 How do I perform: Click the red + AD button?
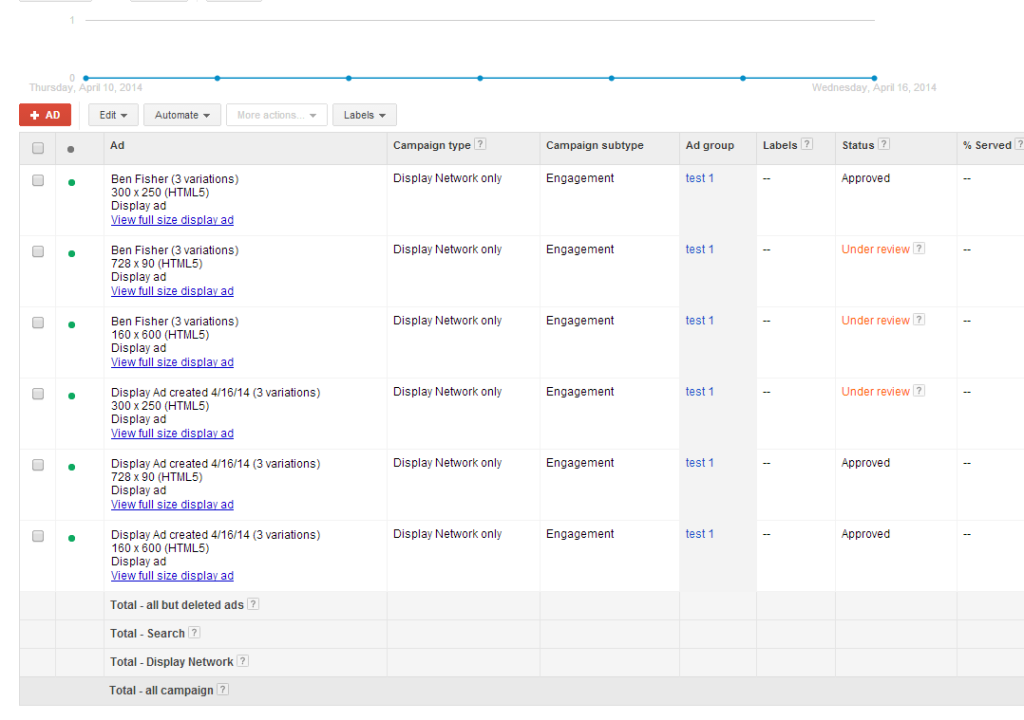(45, 115)
